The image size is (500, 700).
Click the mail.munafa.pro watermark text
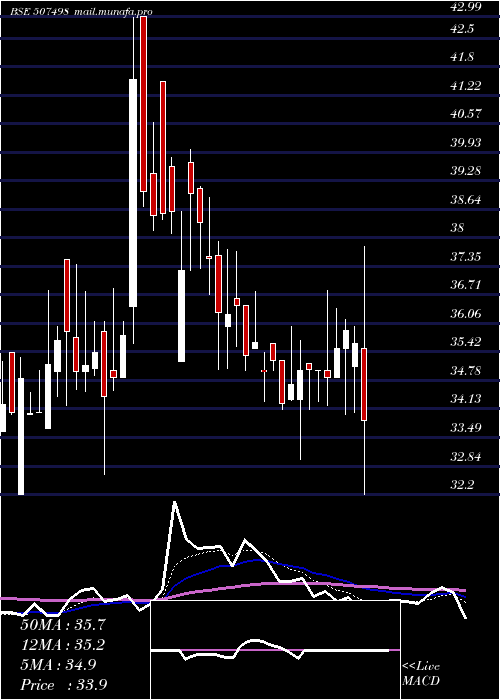click(113, 12)
